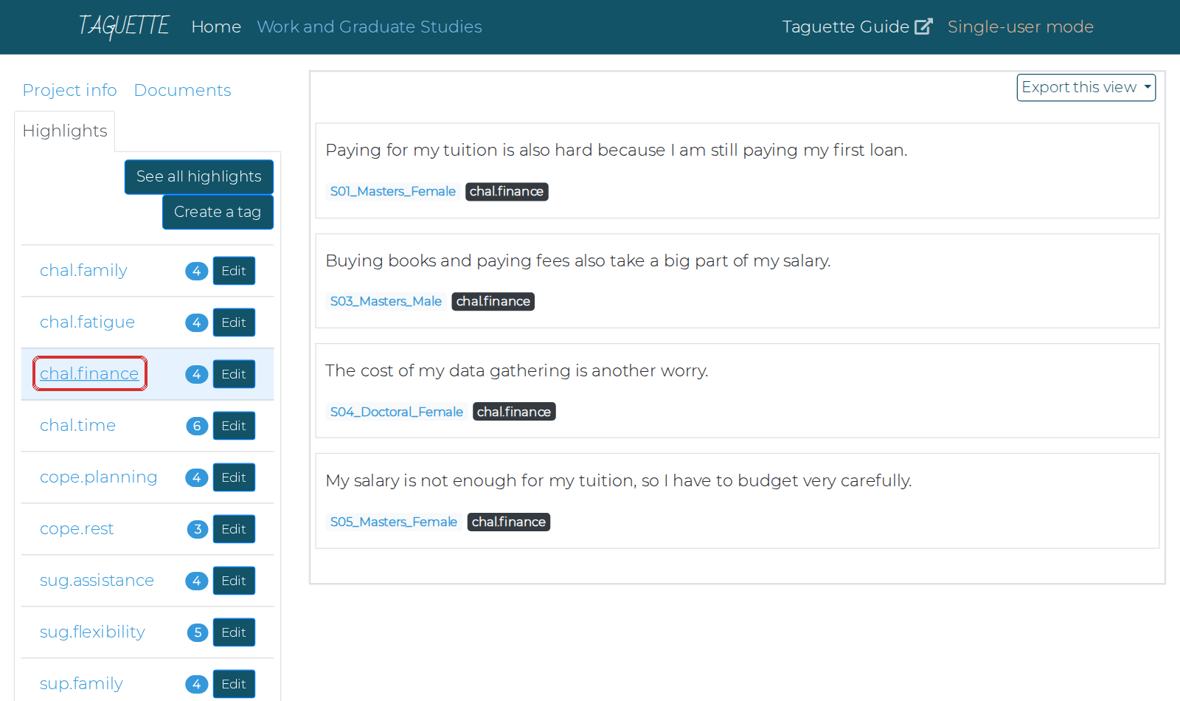Open document S05_Masters_Female

tap(394, 522)
